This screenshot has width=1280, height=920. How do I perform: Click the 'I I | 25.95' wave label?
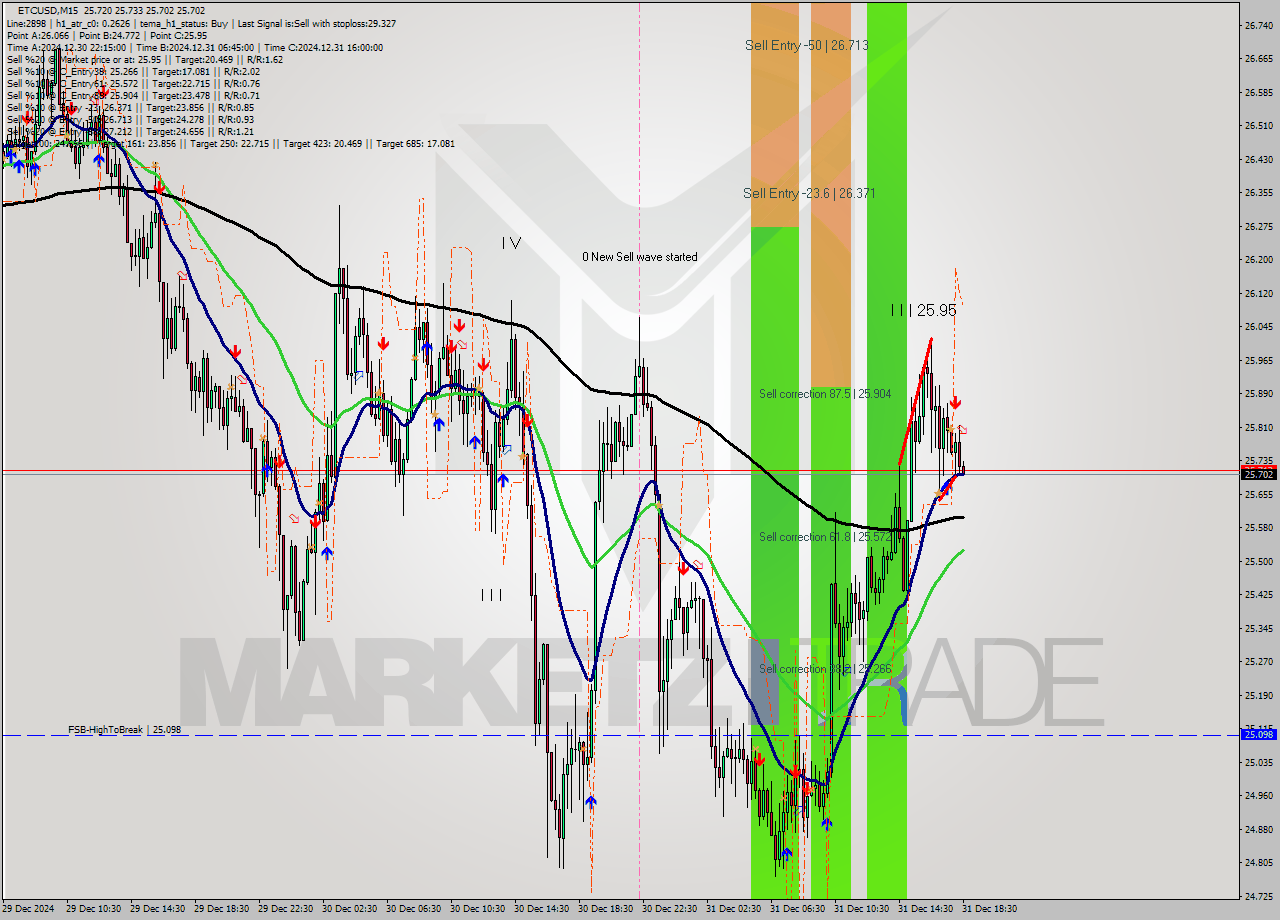click(924, 311)
